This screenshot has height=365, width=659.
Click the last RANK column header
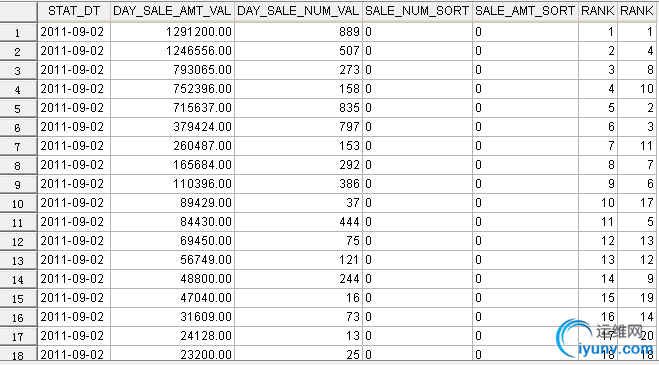[x=638, y=11]
